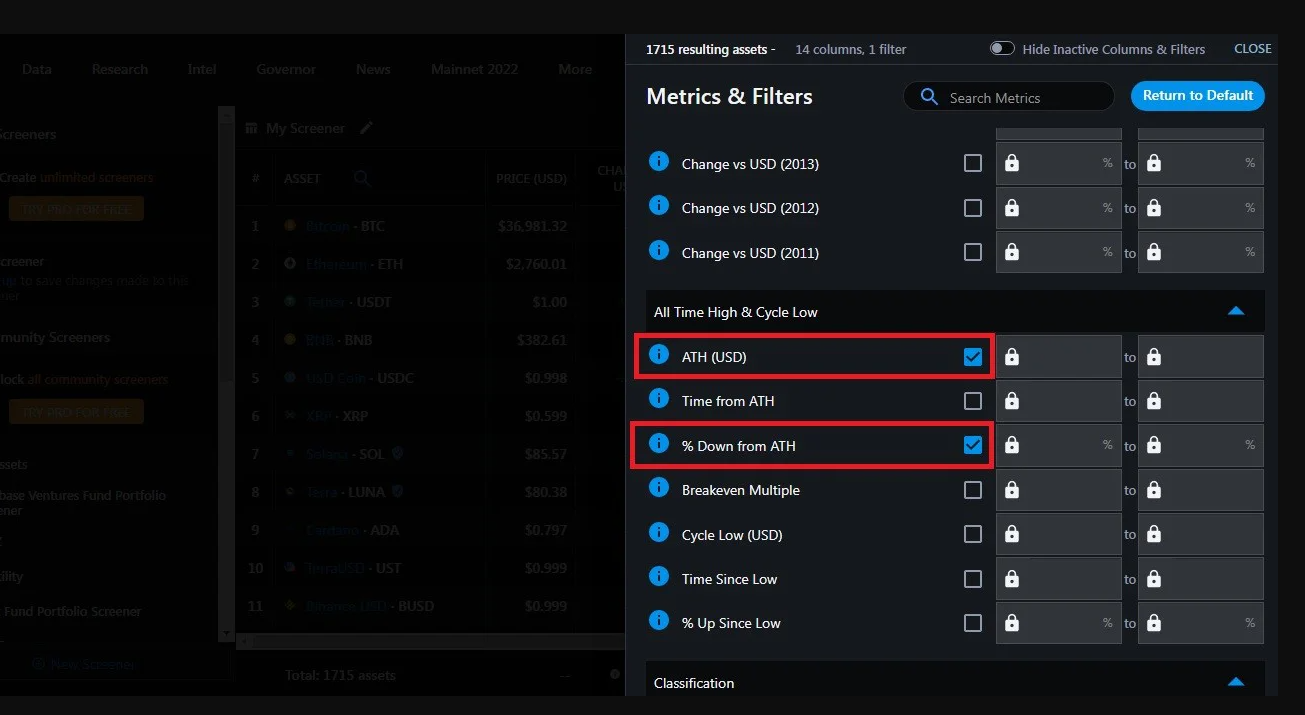Show info for % Down from ATH
The image size is (1305, 715).
click(x=658, y=444)
